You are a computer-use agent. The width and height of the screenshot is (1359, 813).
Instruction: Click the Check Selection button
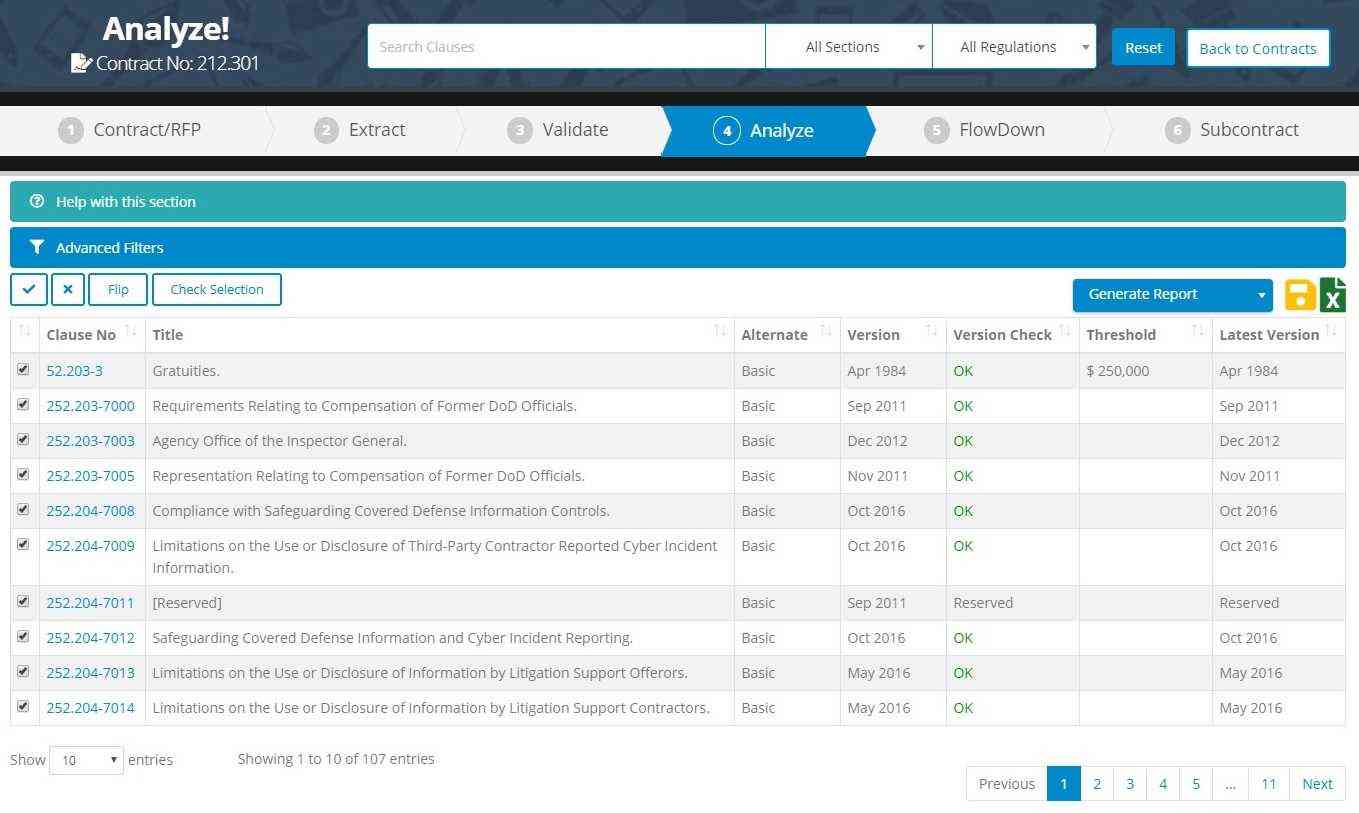click(x=217, y=289)
